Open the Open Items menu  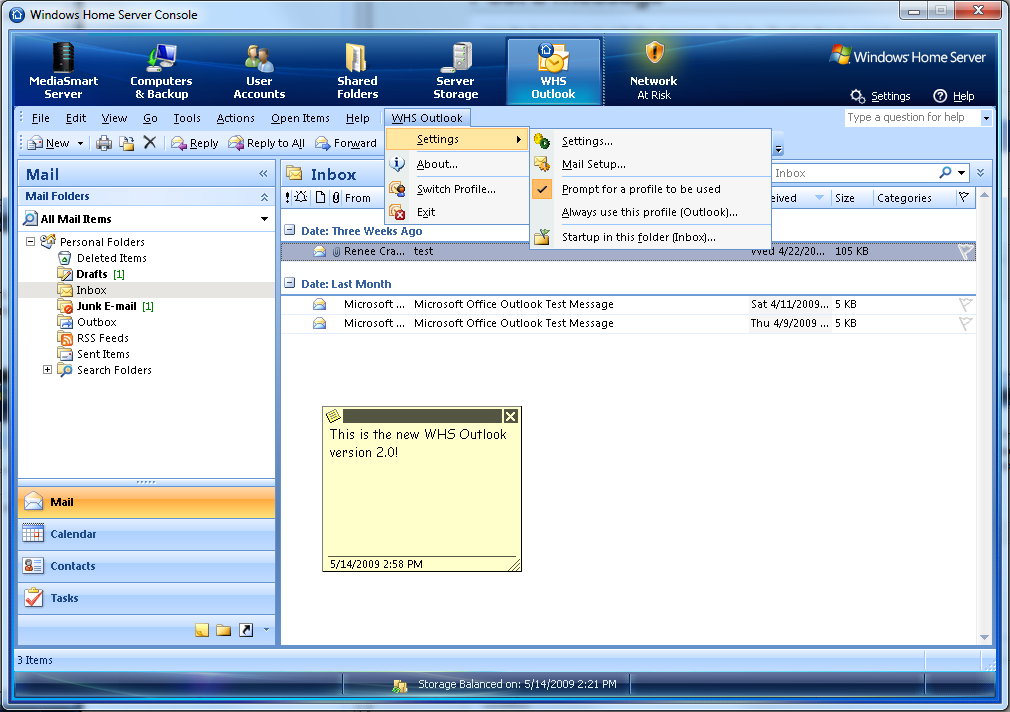(x=300, y=118)
